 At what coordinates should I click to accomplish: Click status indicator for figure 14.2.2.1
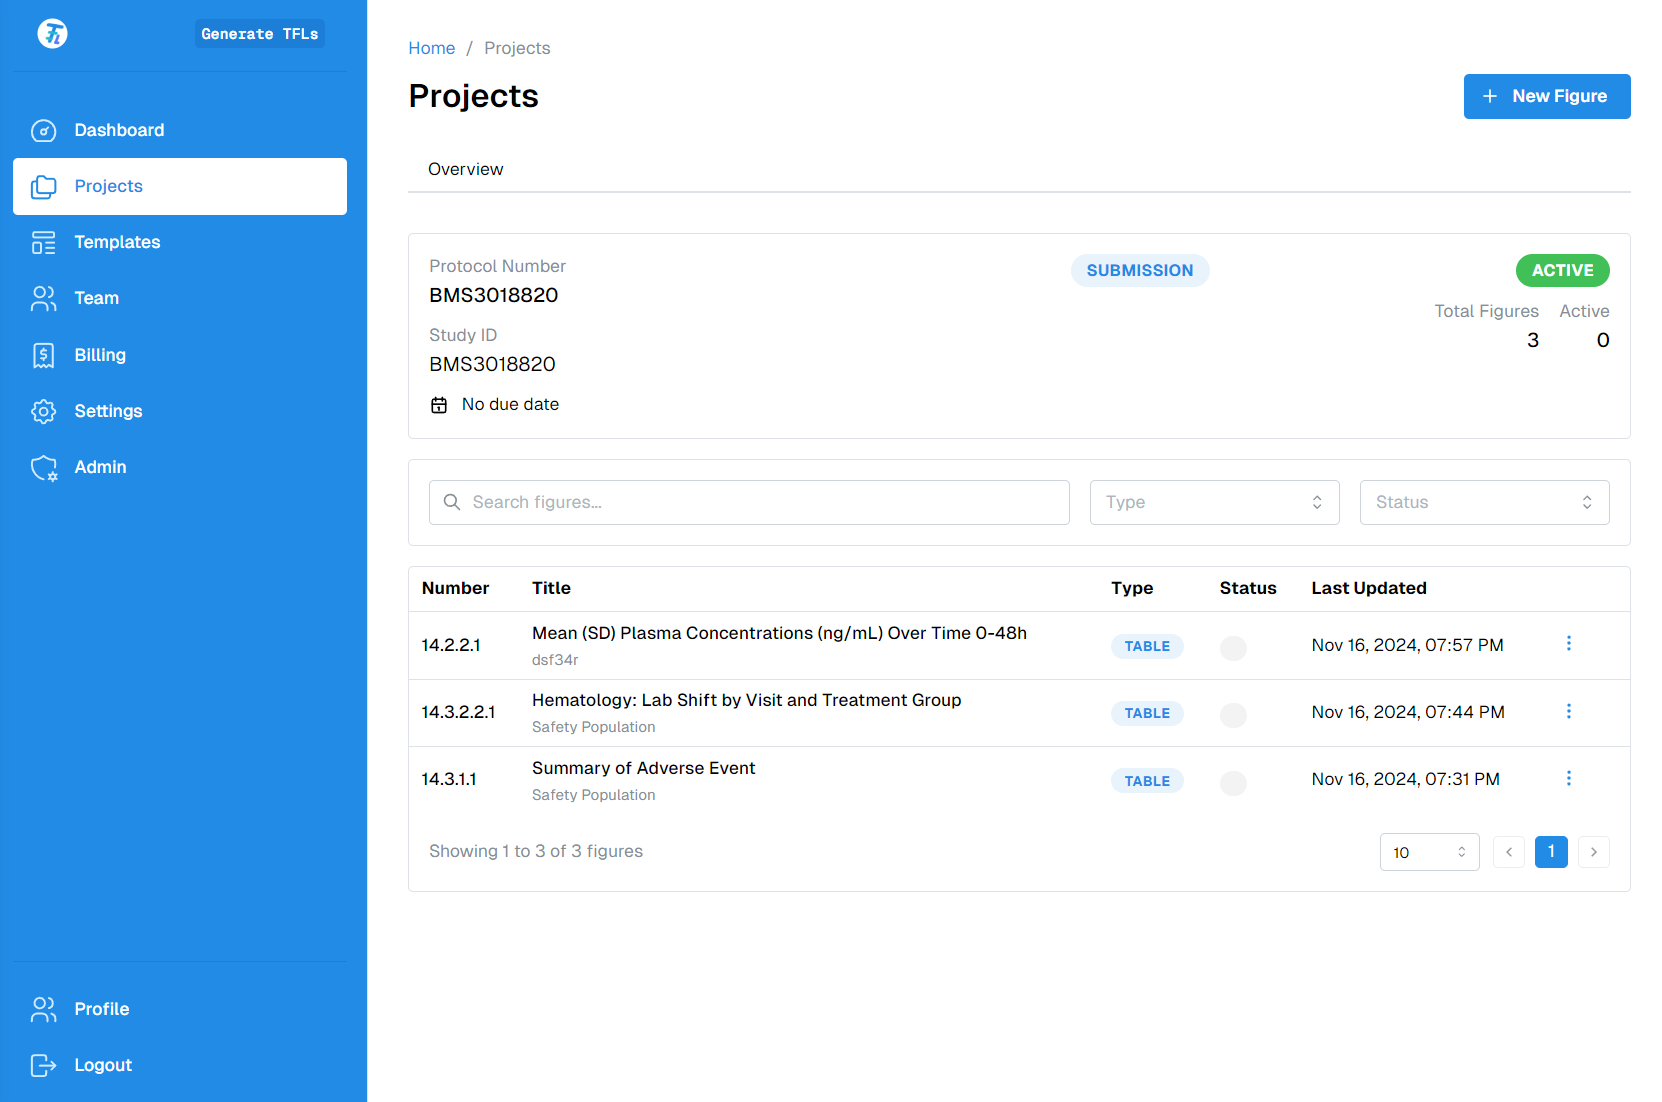1233,647
